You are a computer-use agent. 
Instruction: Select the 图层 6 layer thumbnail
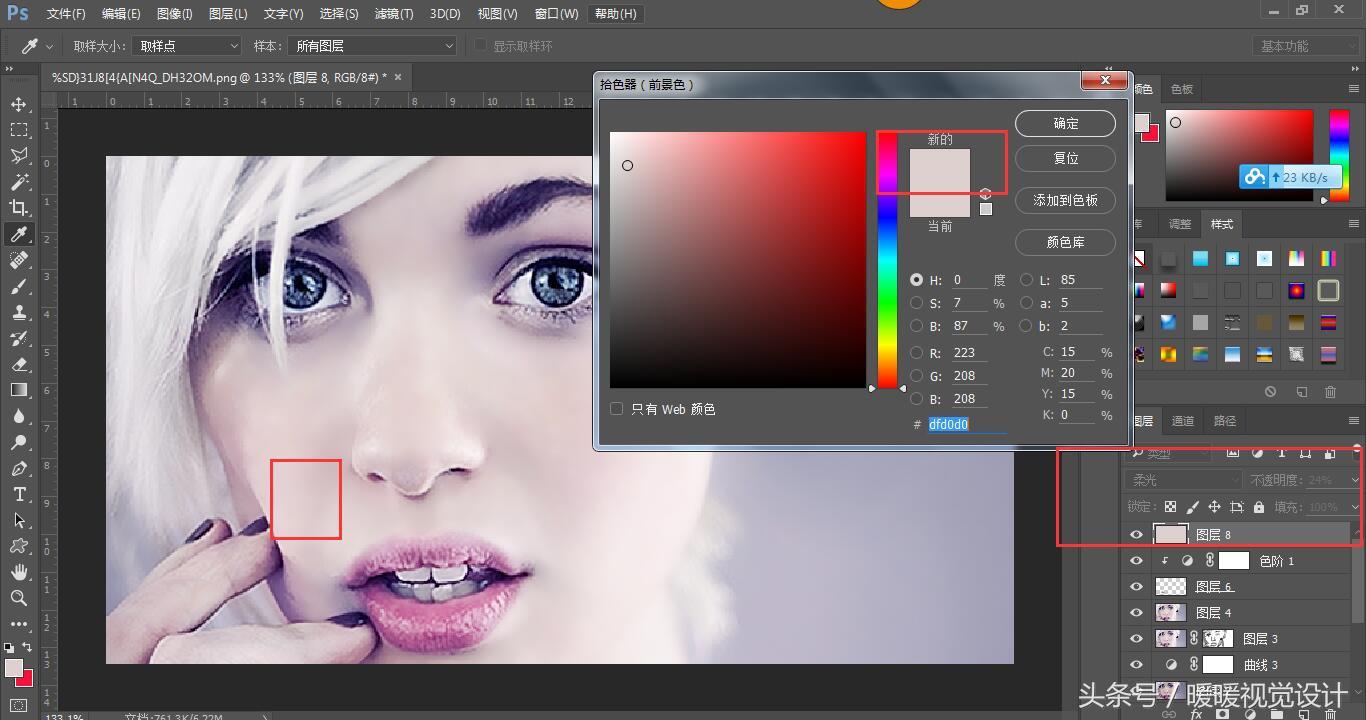(1171, 587)
